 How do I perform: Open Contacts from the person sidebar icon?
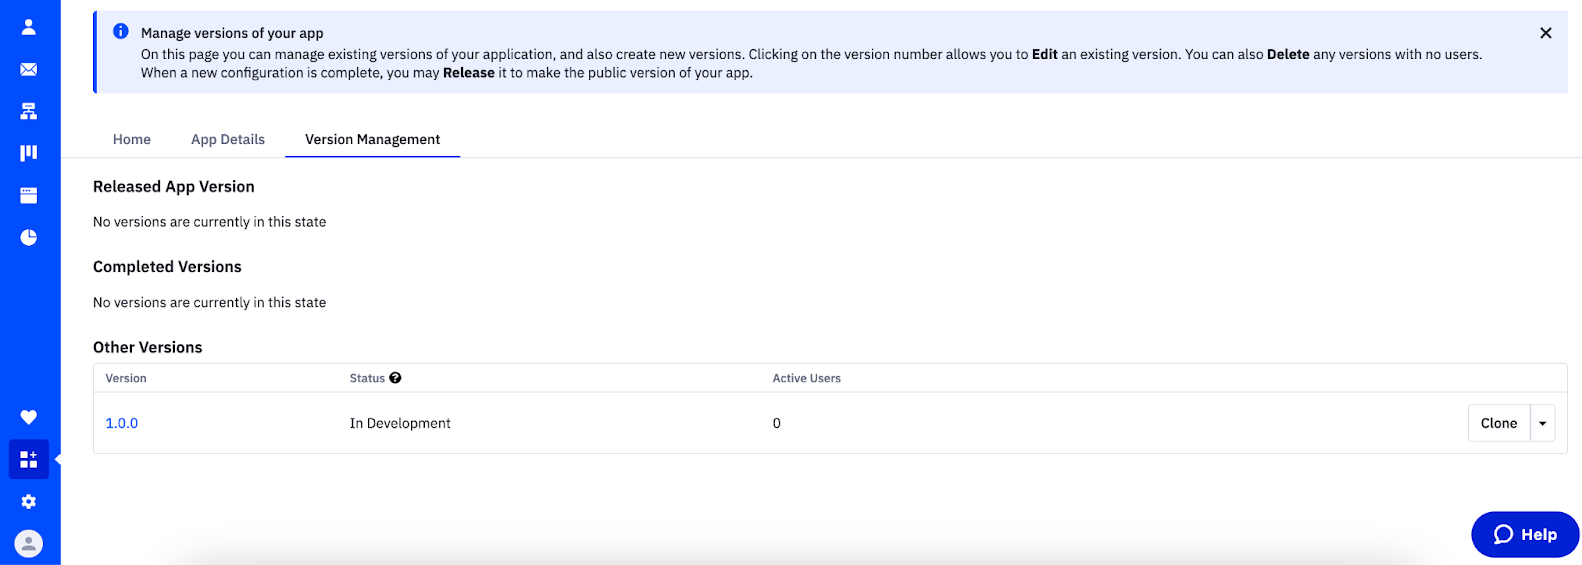click(29, 27)
